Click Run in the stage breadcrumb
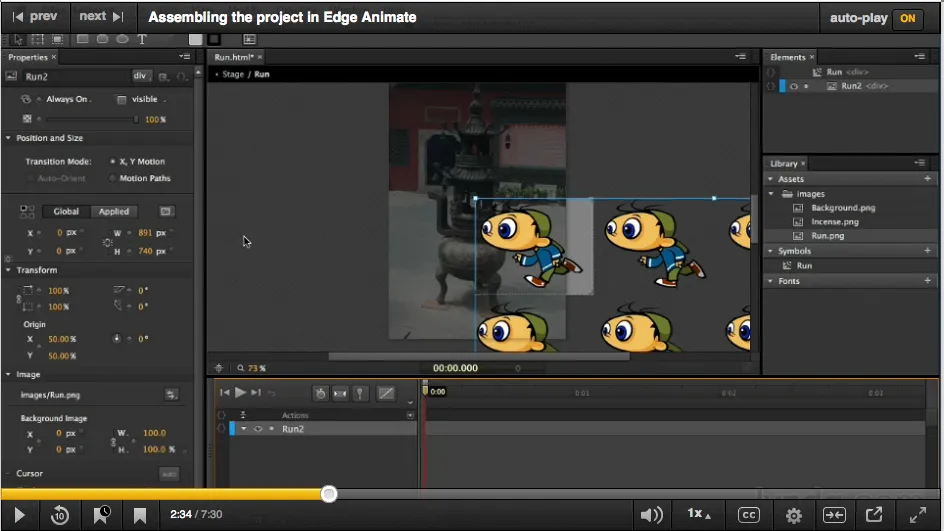The height and width of the screenshot is (531, 944). [x=262, y=74]
